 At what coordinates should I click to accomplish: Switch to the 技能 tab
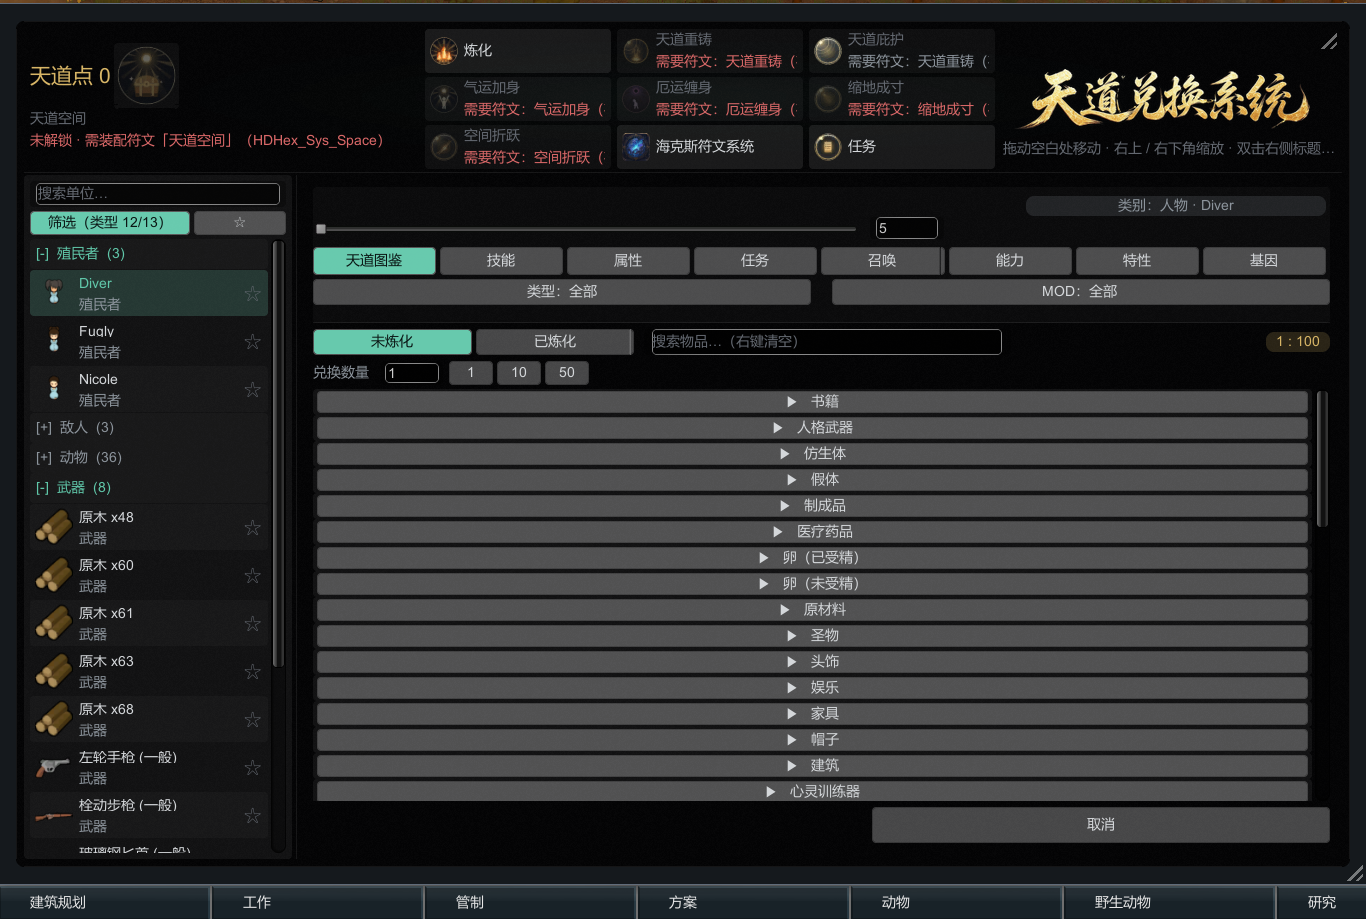[x=501, y=260]
